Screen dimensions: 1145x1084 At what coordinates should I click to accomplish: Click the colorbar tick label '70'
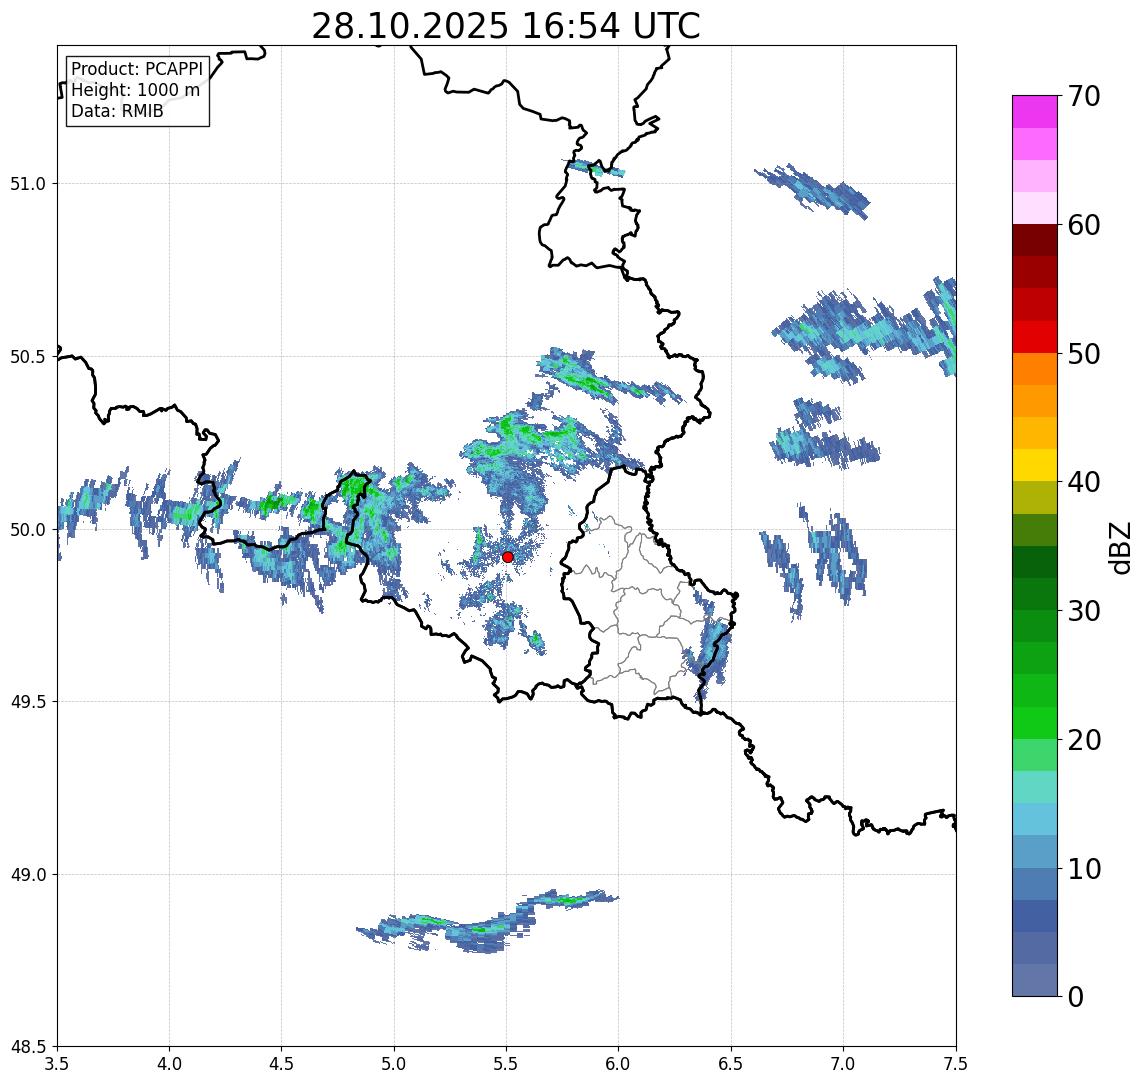(x=1084, y=96)
